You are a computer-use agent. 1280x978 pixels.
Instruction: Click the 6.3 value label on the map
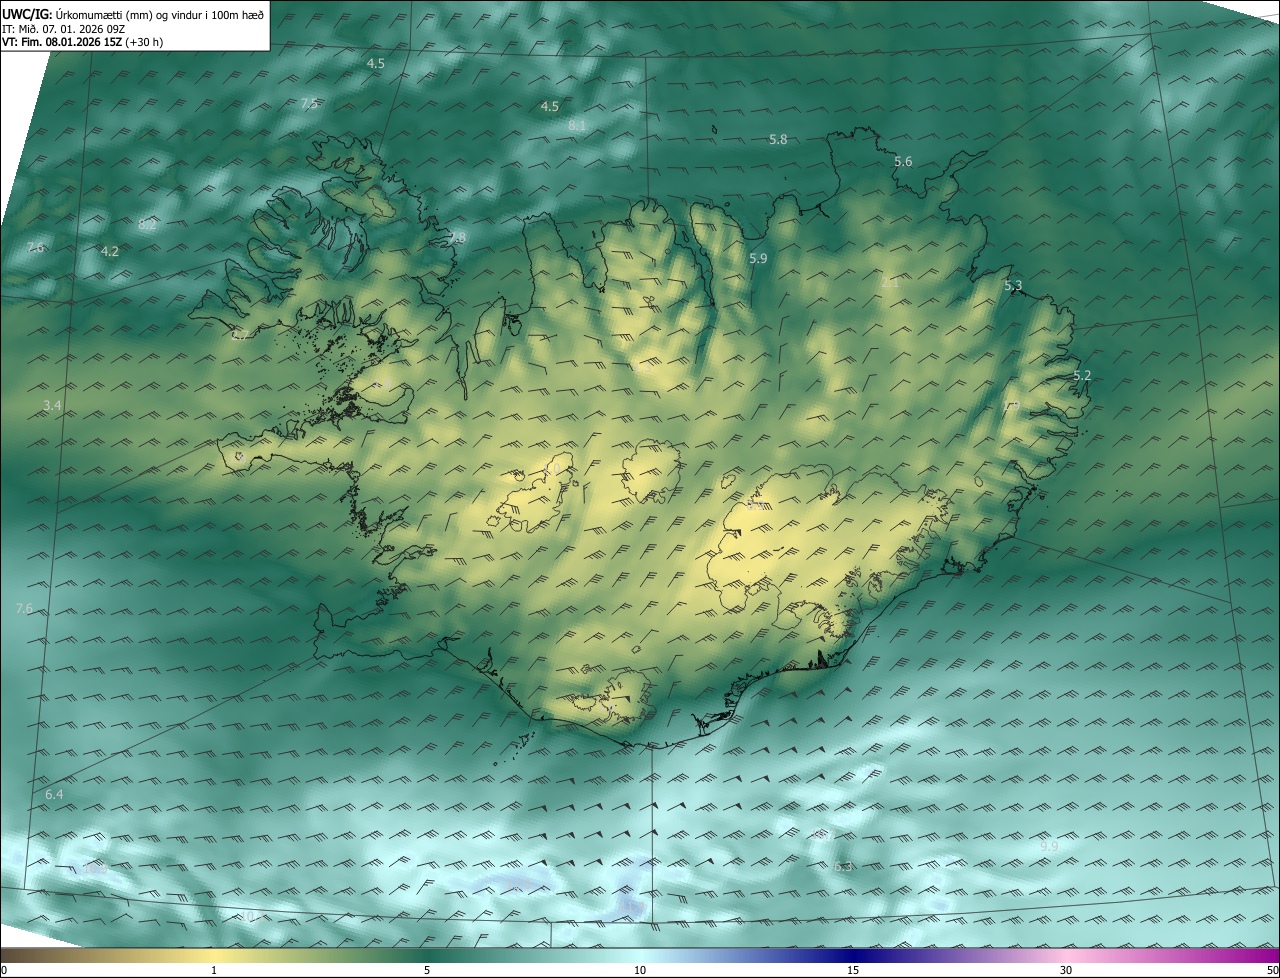pos(843,867)
